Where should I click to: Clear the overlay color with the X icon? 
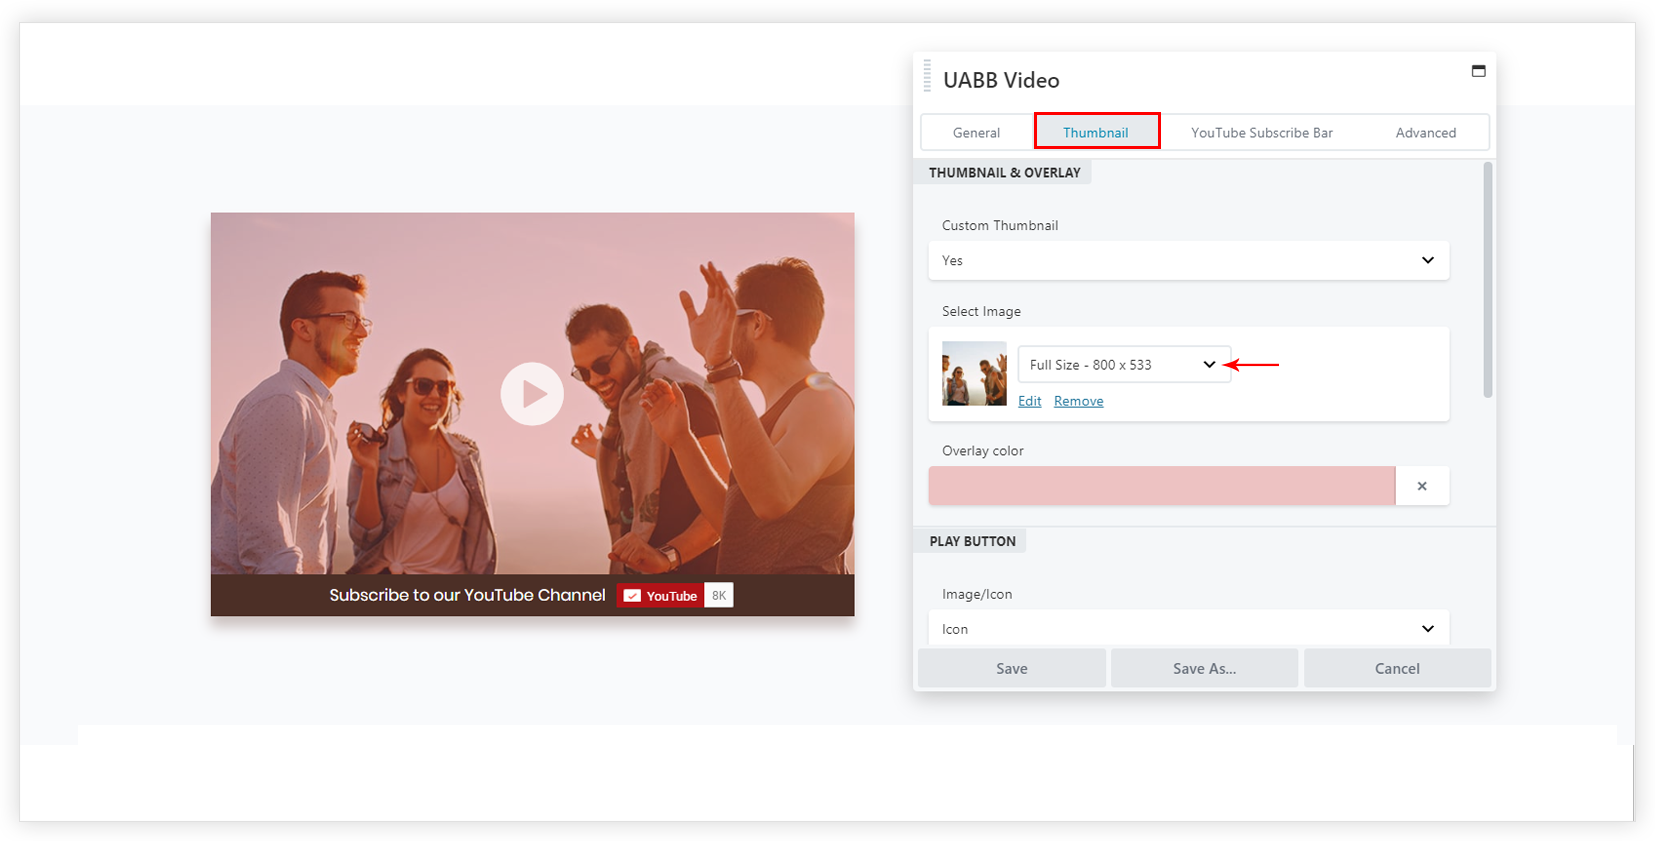[x=1421, y=486]
